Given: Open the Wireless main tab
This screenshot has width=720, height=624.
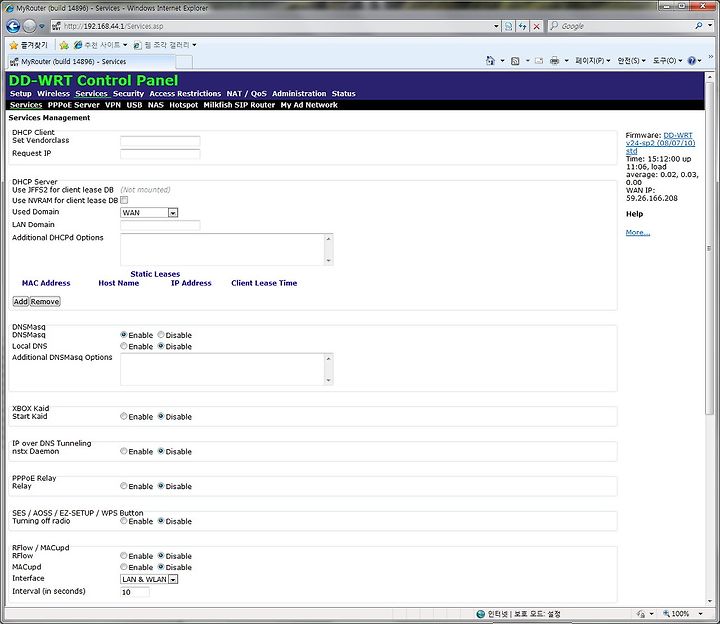Looking at the screenshot, I should (53, 94).
